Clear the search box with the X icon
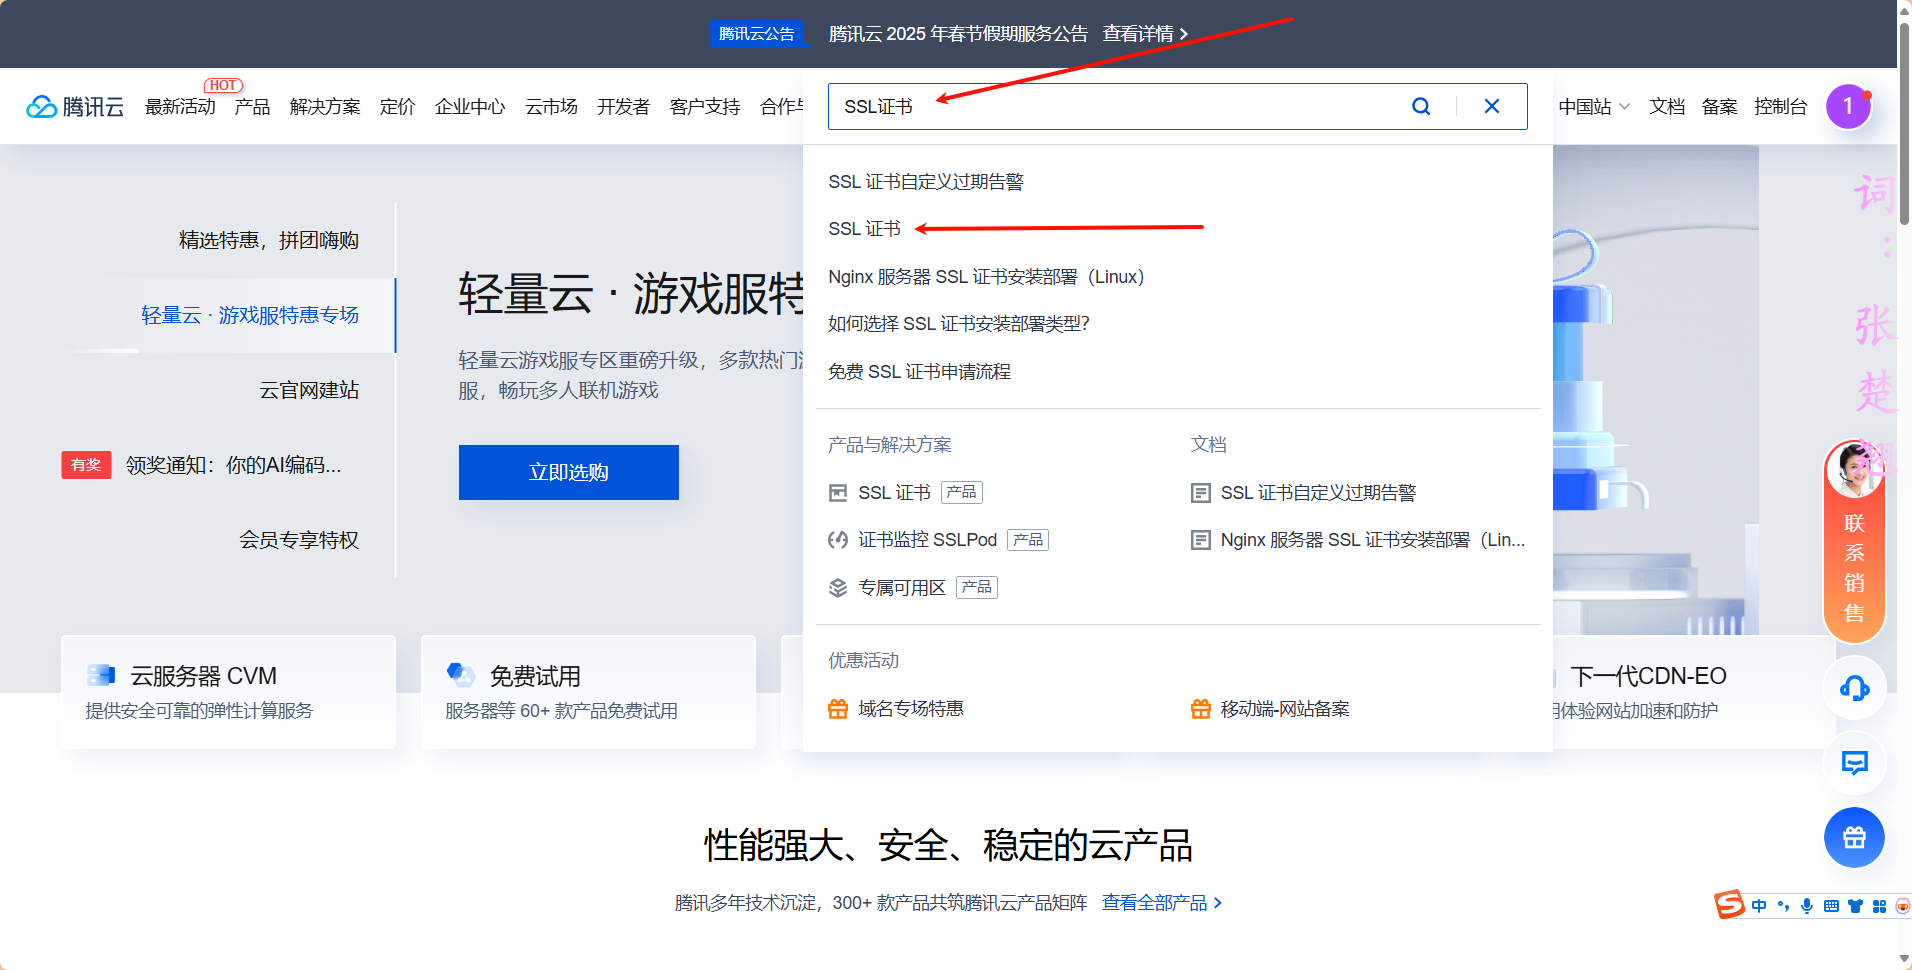Viewport: 1912px width, 970px height. pyautogui.click(x=1492, y=106)
